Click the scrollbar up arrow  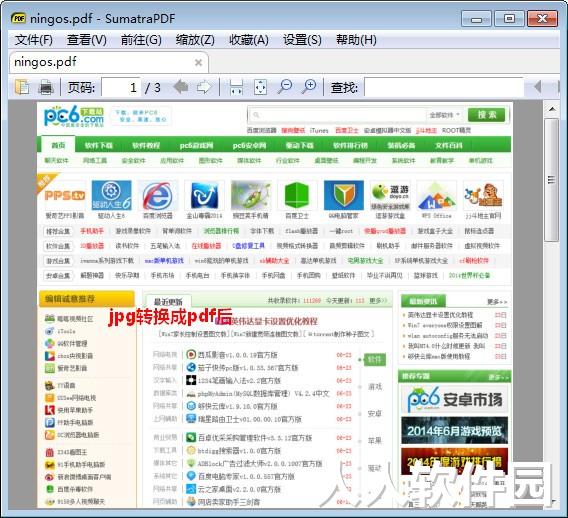pyautogui.click(x=552, y=109)
